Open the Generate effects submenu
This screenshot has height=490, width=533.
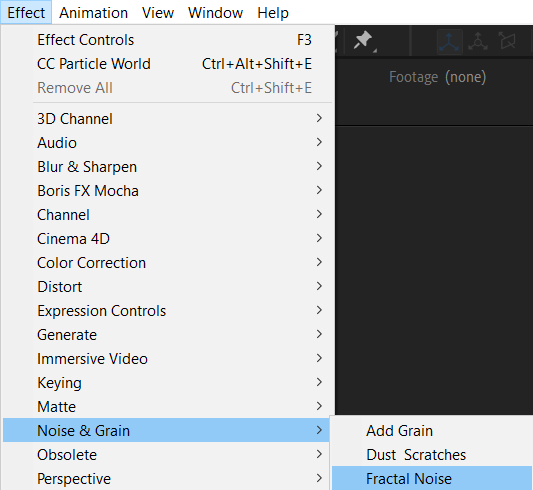point(166,335)
